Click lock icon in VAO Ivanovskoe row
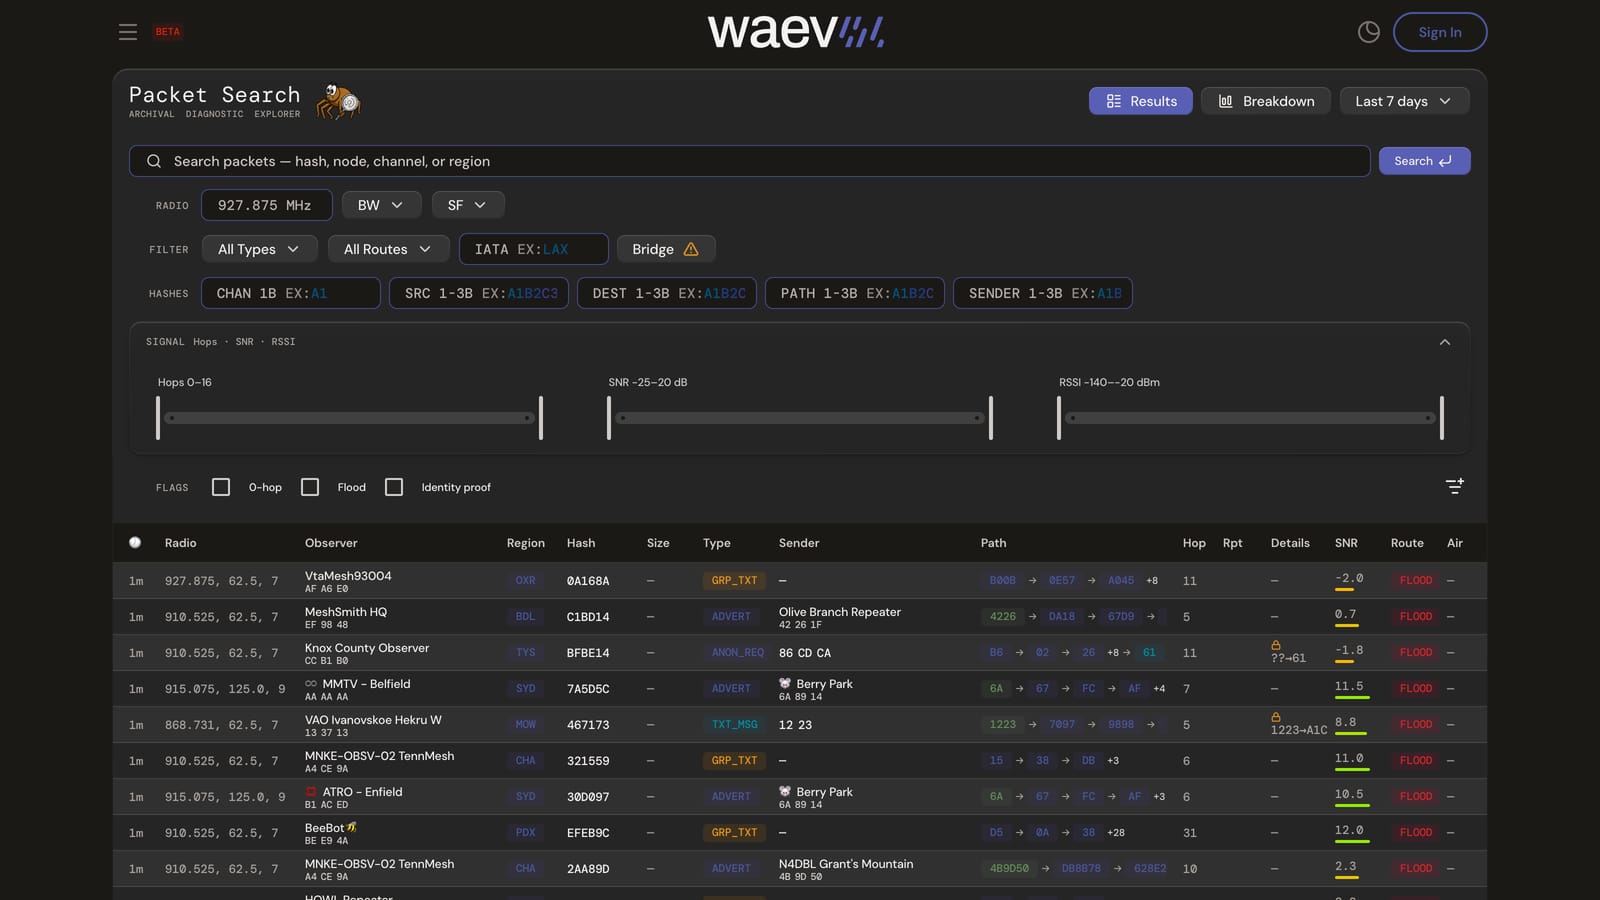 pos(1276,717)
